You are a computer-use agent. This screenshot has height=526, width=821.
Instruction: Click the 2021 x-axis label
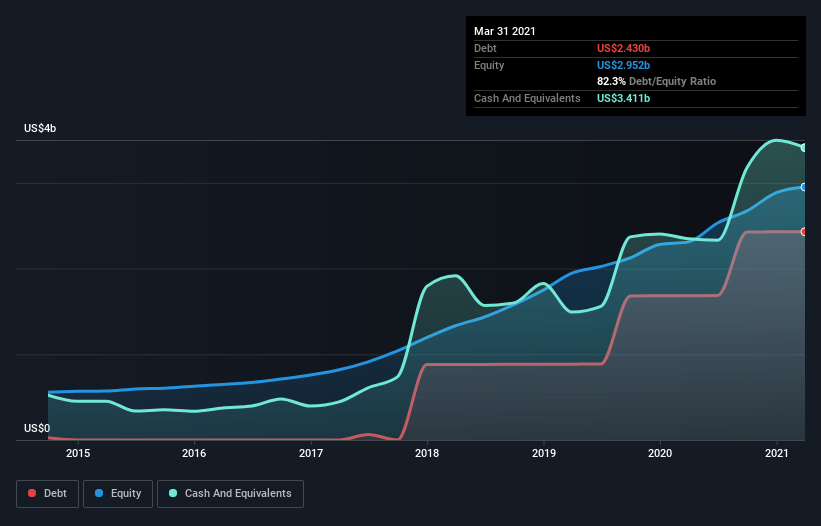pos(776,453)
